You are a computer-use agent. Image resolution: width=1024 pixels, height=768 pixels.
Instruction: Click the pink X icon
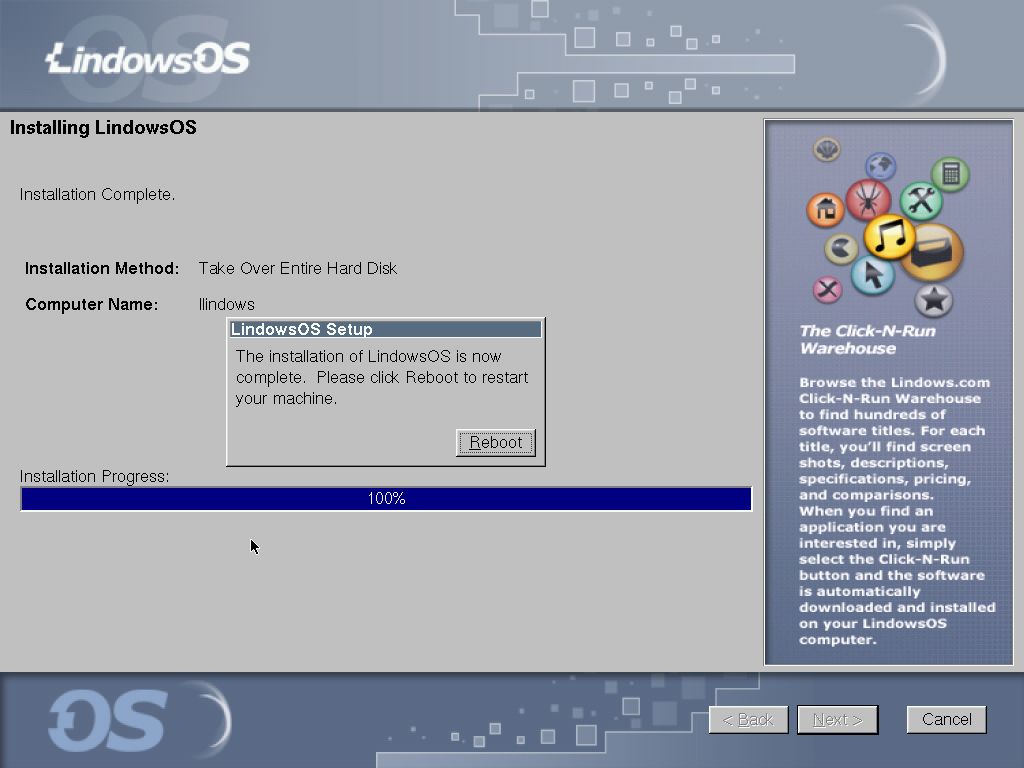[827, 289]
